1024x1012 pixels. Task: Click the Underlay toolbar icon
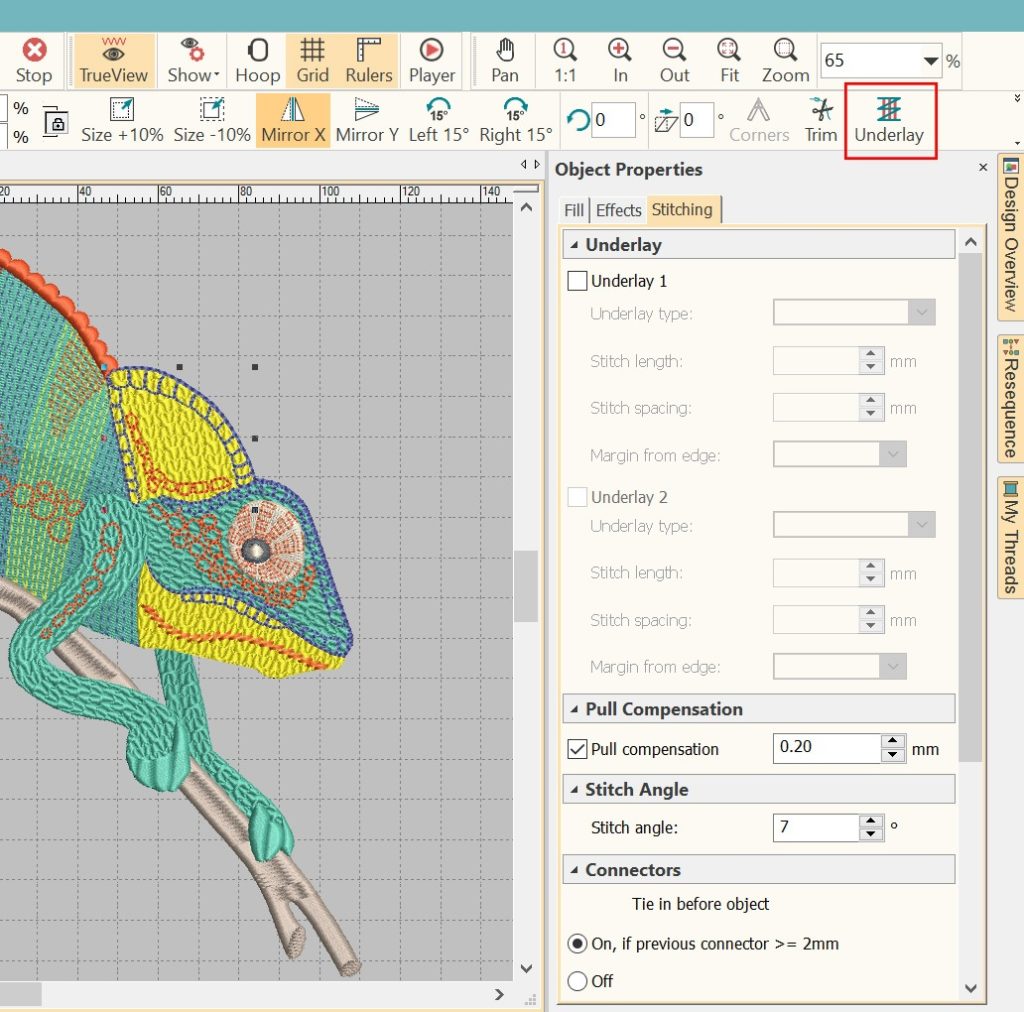click(x=889, y=120)
